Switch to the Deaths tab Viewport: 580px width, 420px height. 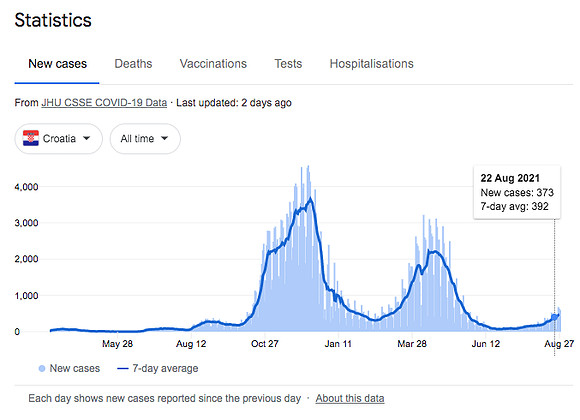133,64
